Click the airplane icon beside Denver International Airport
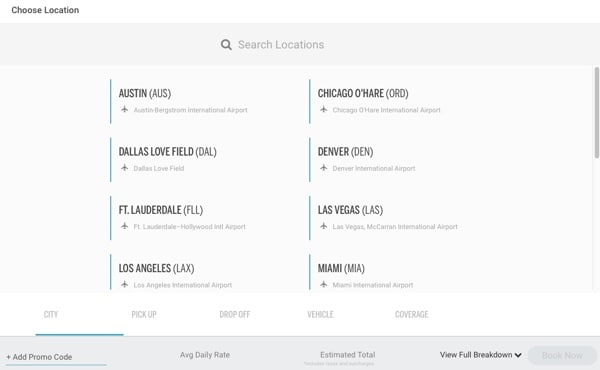The height and width of the screenshot is (370, 600). coord(324,168)
